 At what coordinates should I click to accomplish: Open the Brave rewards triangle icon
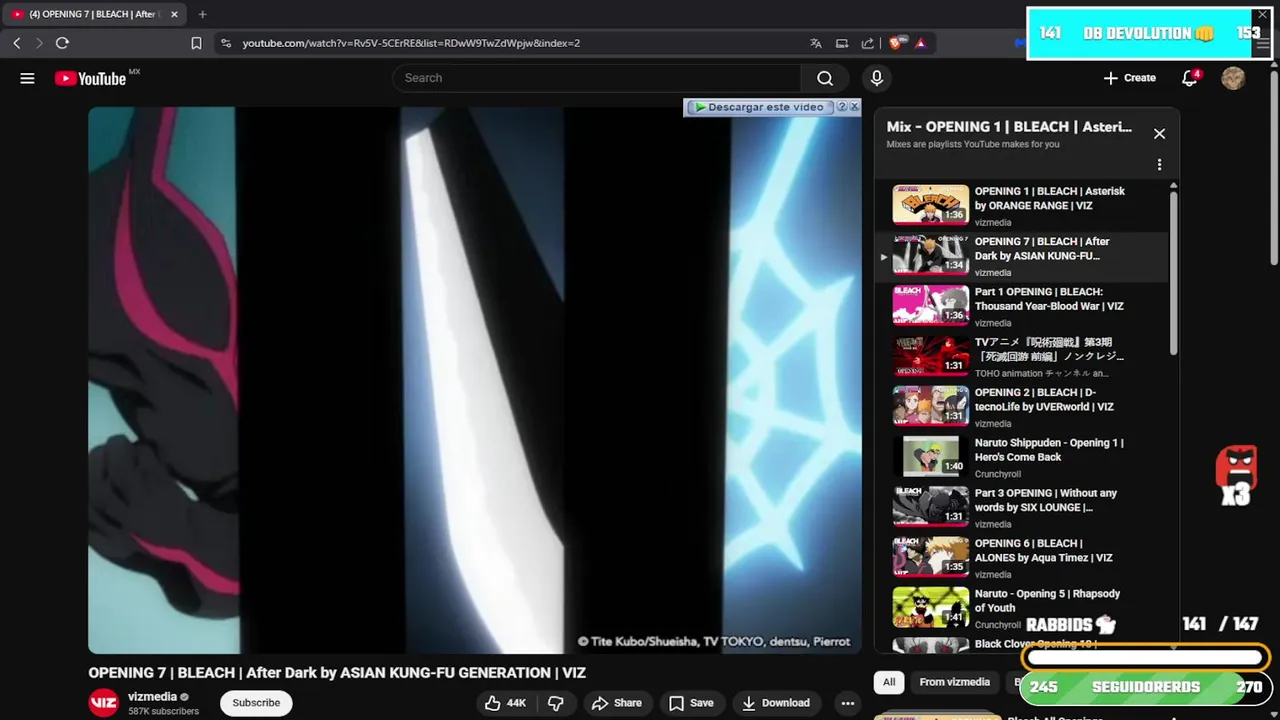click(x=920, y=43)
